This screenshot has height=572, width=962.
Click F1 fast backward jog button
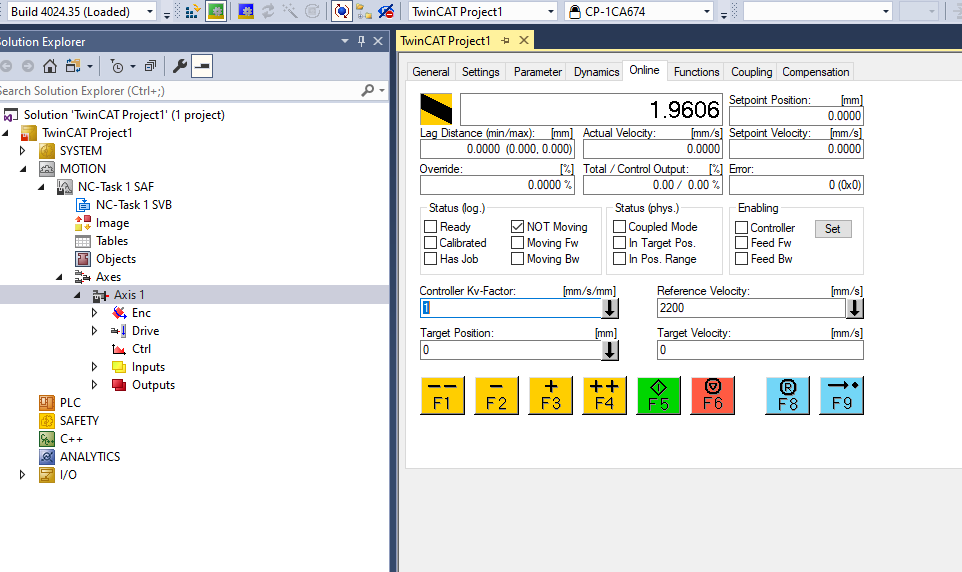coord(442,396)
